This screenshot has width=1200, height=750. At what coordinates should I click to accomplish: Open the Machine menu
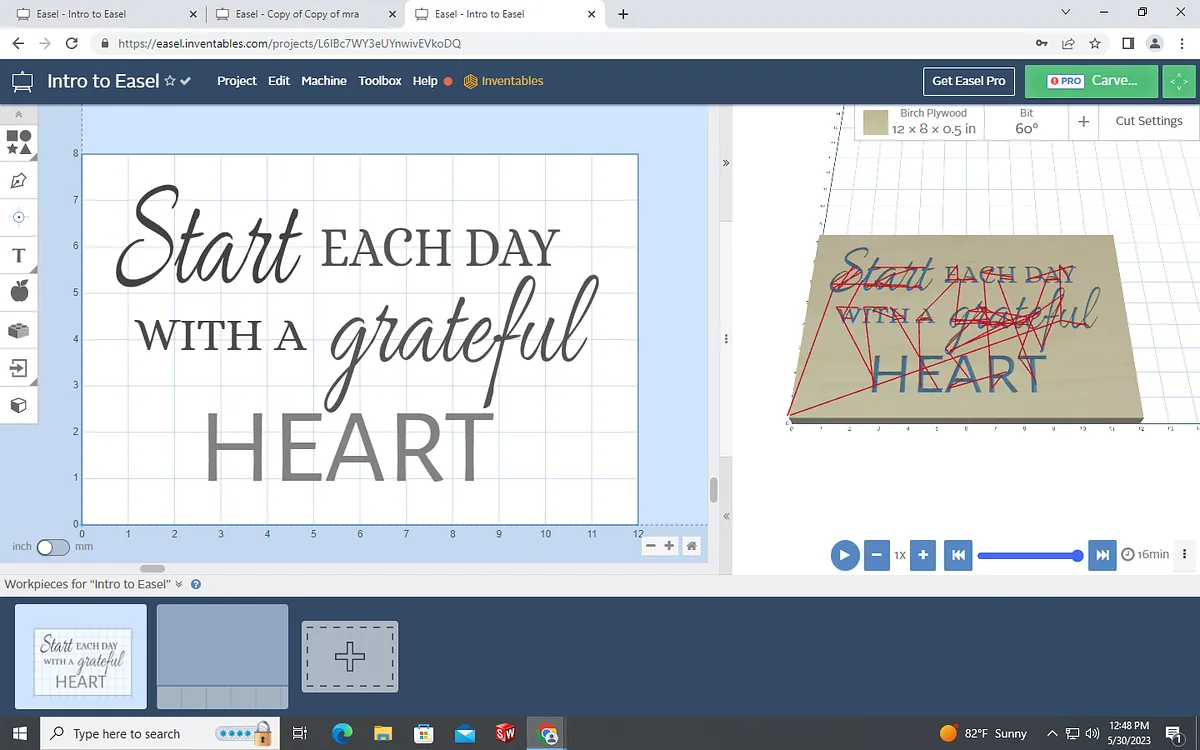(324, 81)
